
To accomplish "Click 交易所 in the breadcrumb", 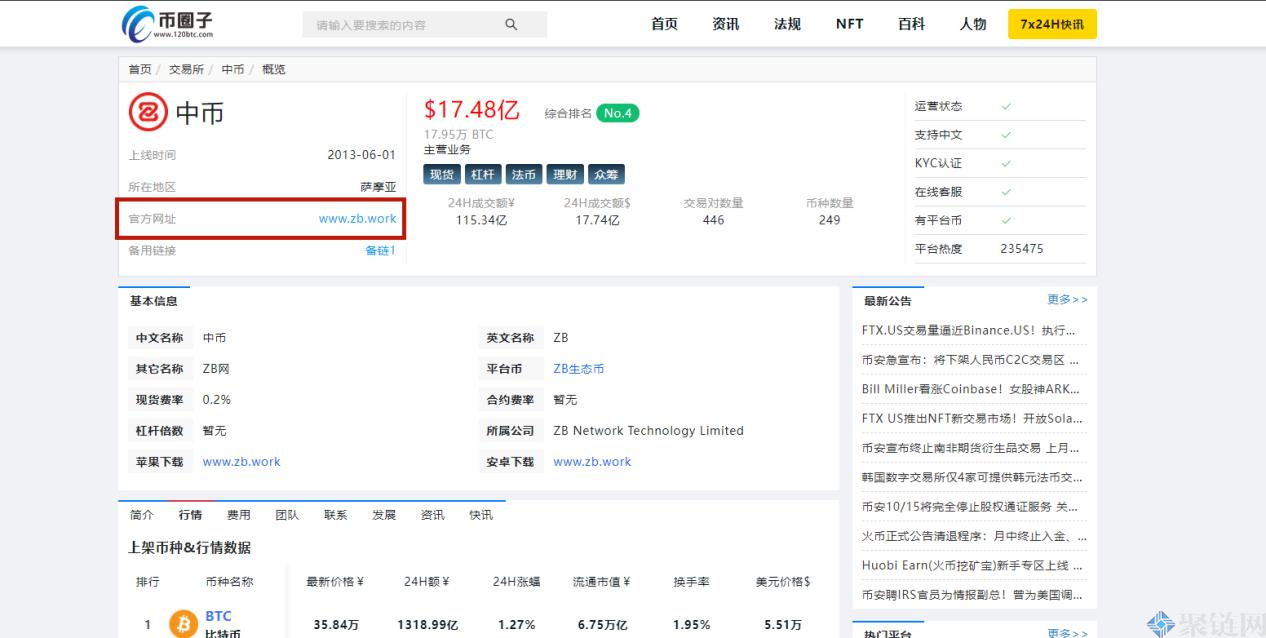I will click(186, 69).
